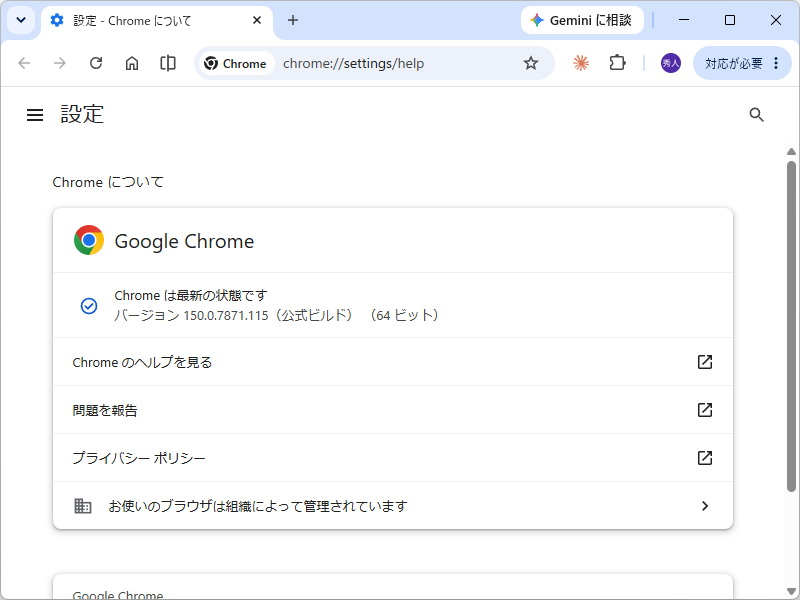Search settings with magnifier icon
Screen dimensions: 800x600
click(756, 115)
